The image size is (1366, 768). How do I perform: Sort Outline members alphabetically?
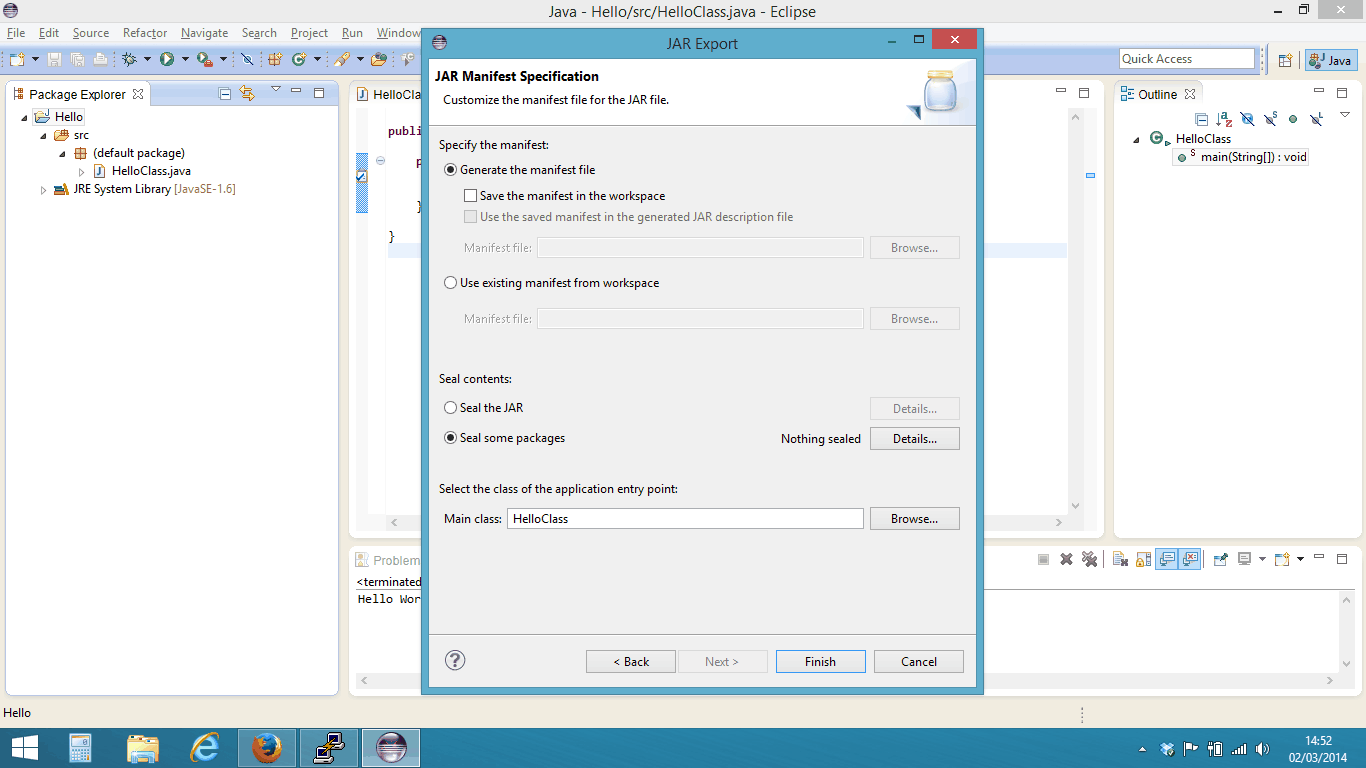(x=1224, y=119)
